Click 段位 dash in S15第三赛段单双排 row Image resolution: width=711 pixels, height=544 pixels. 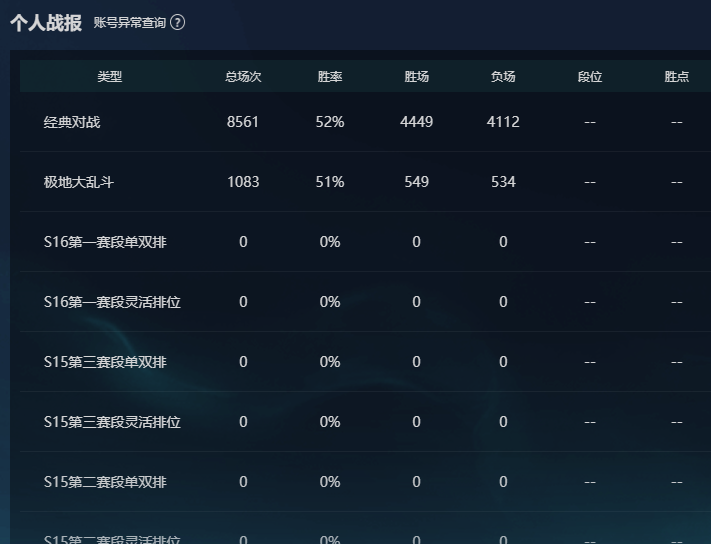[589, 362]
